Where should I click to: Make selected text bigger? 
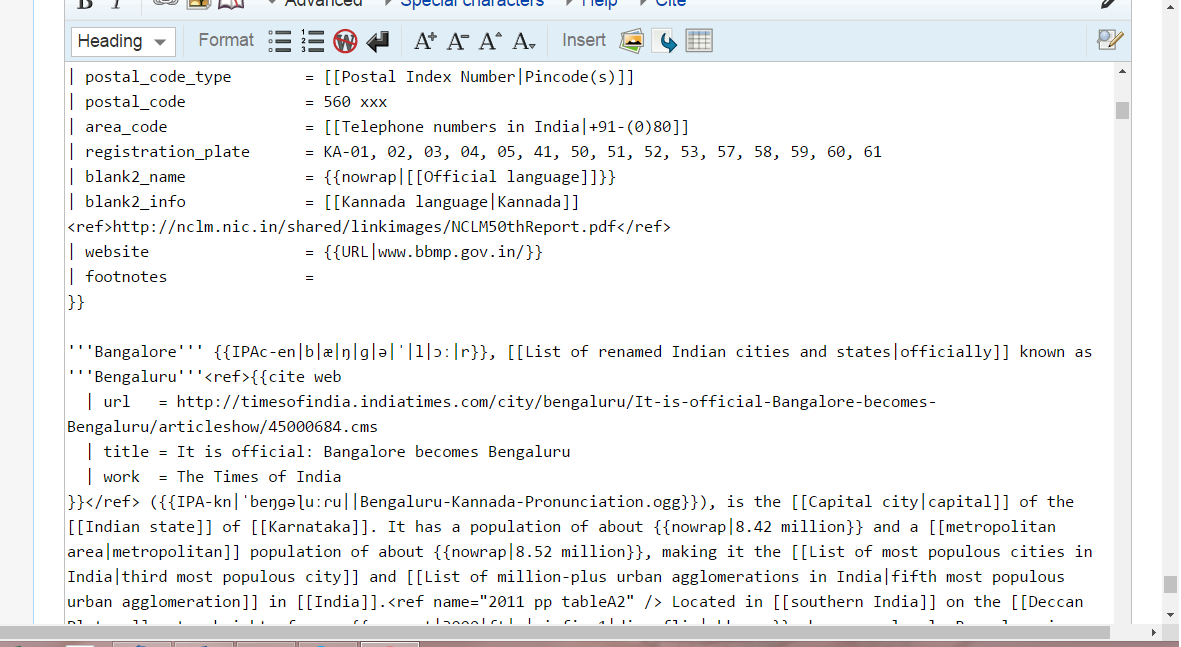(425, 41)
